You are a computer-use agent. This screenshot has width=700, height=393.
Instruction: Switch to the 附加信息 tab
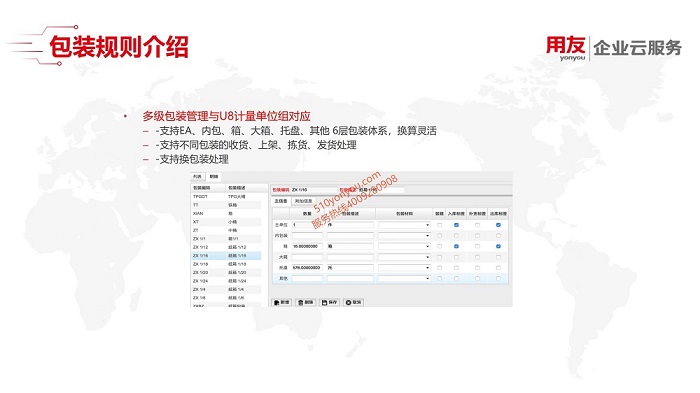303,201
